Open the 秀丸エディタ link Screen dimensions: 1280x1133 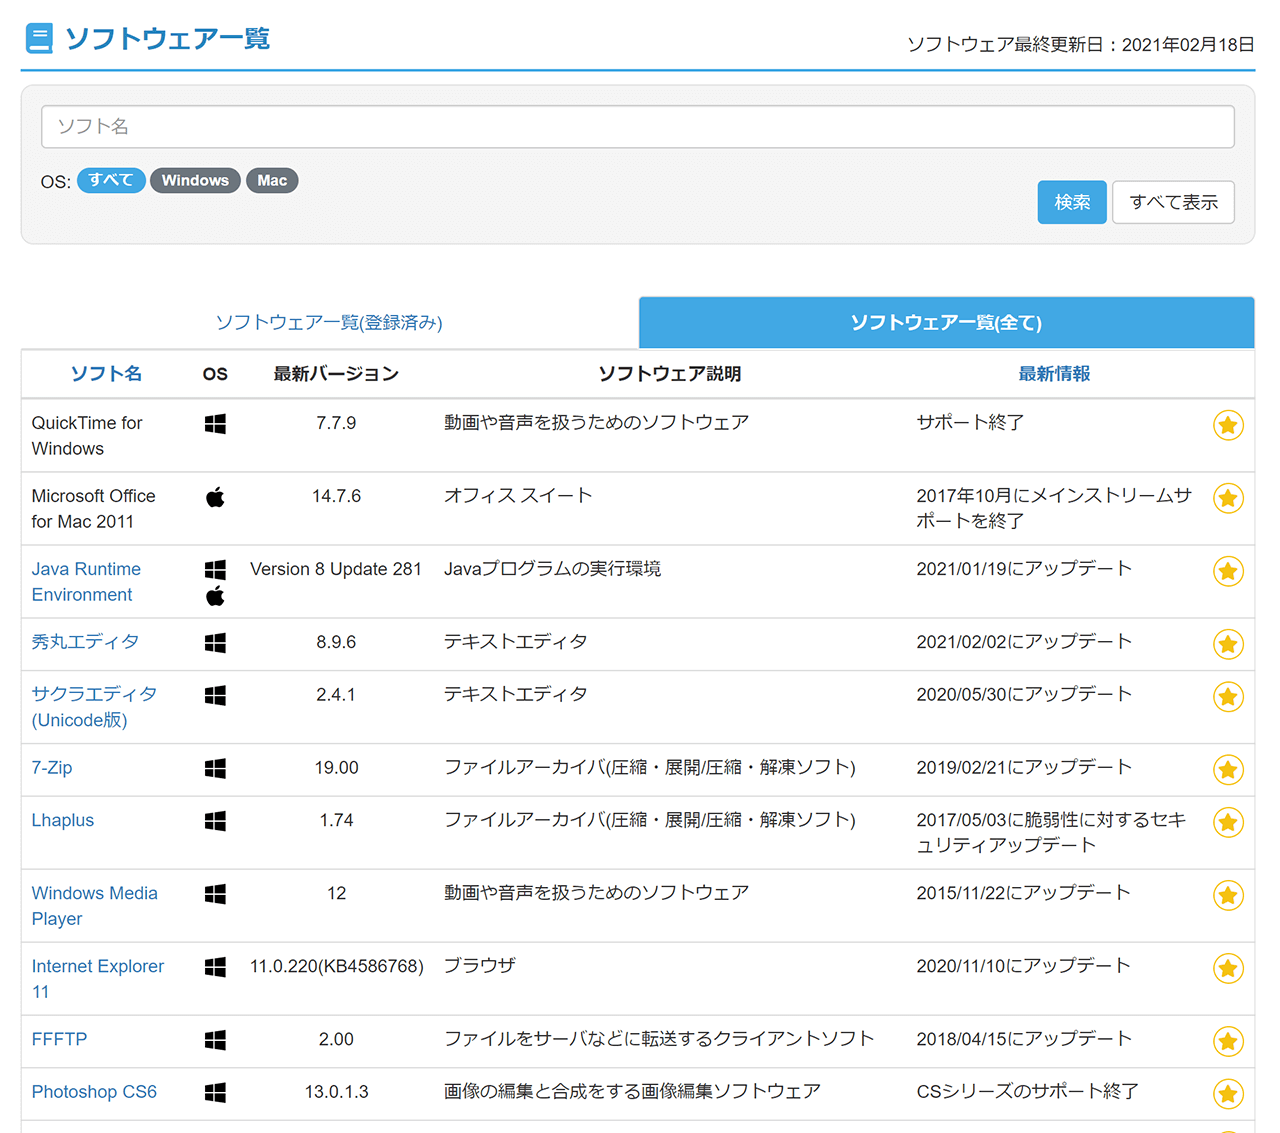point(85,642)
